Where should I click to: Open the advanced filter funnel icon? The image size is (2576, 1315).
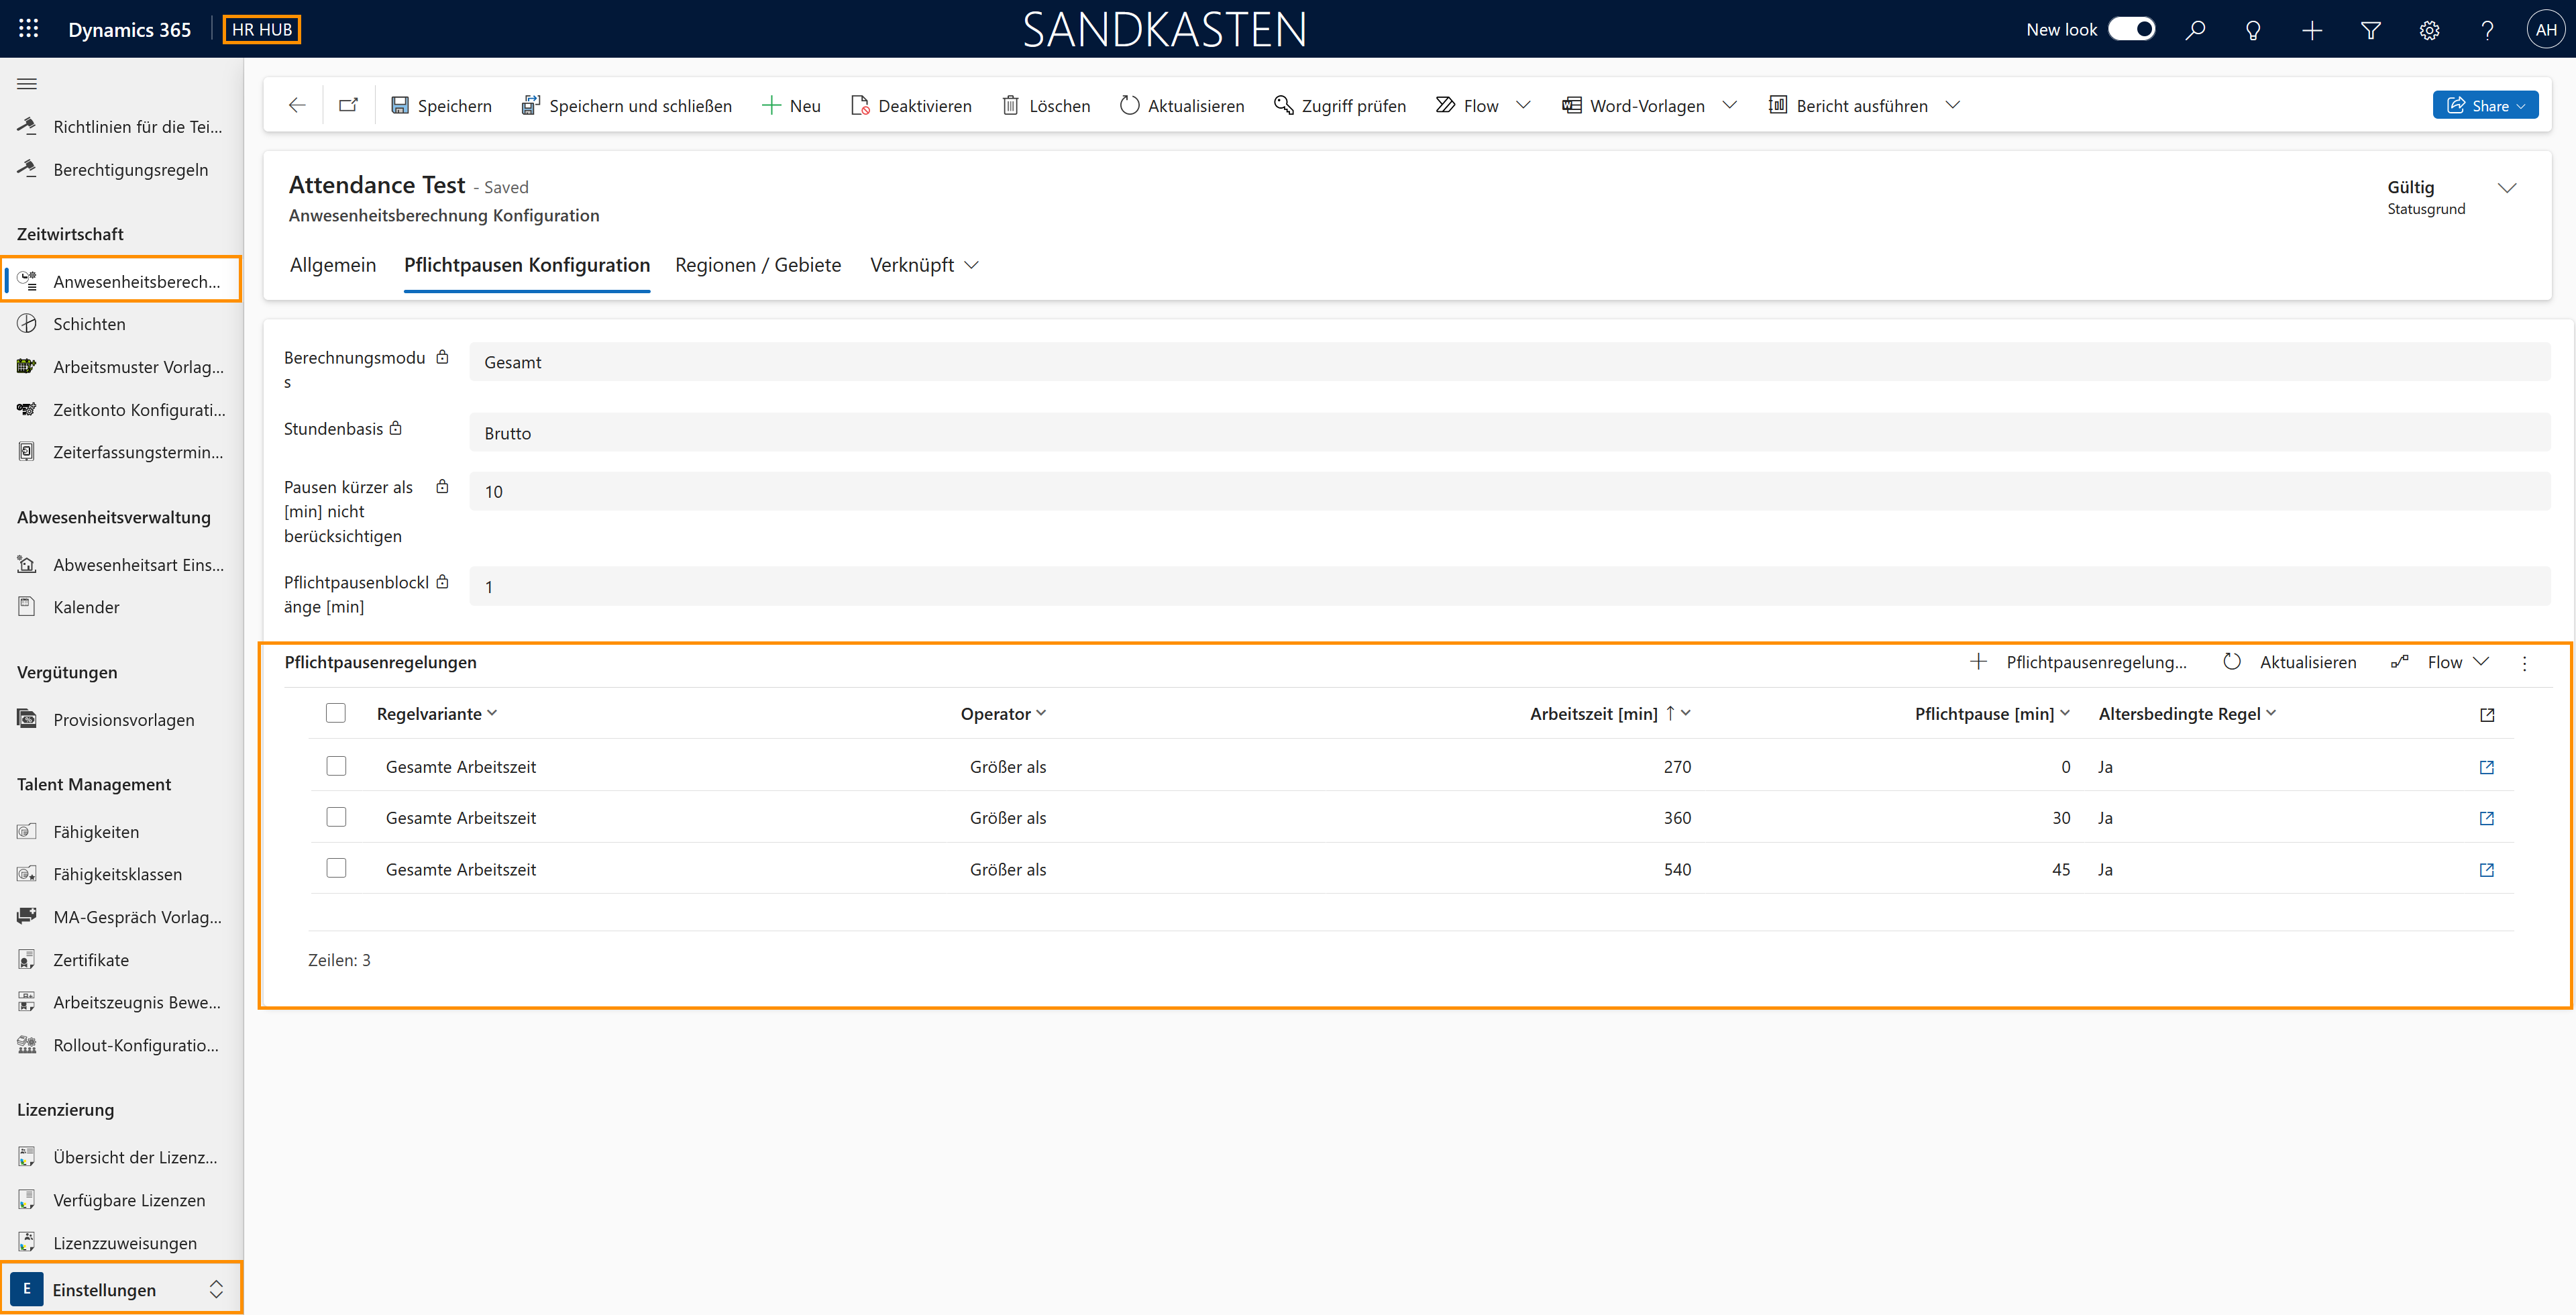pos(2370,30)
